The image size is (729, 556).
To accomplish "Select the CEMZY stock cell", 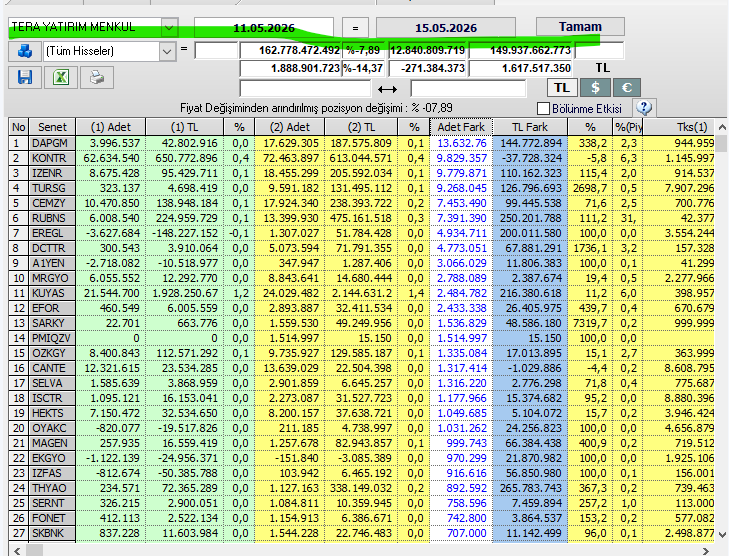I will pos(52,203).
